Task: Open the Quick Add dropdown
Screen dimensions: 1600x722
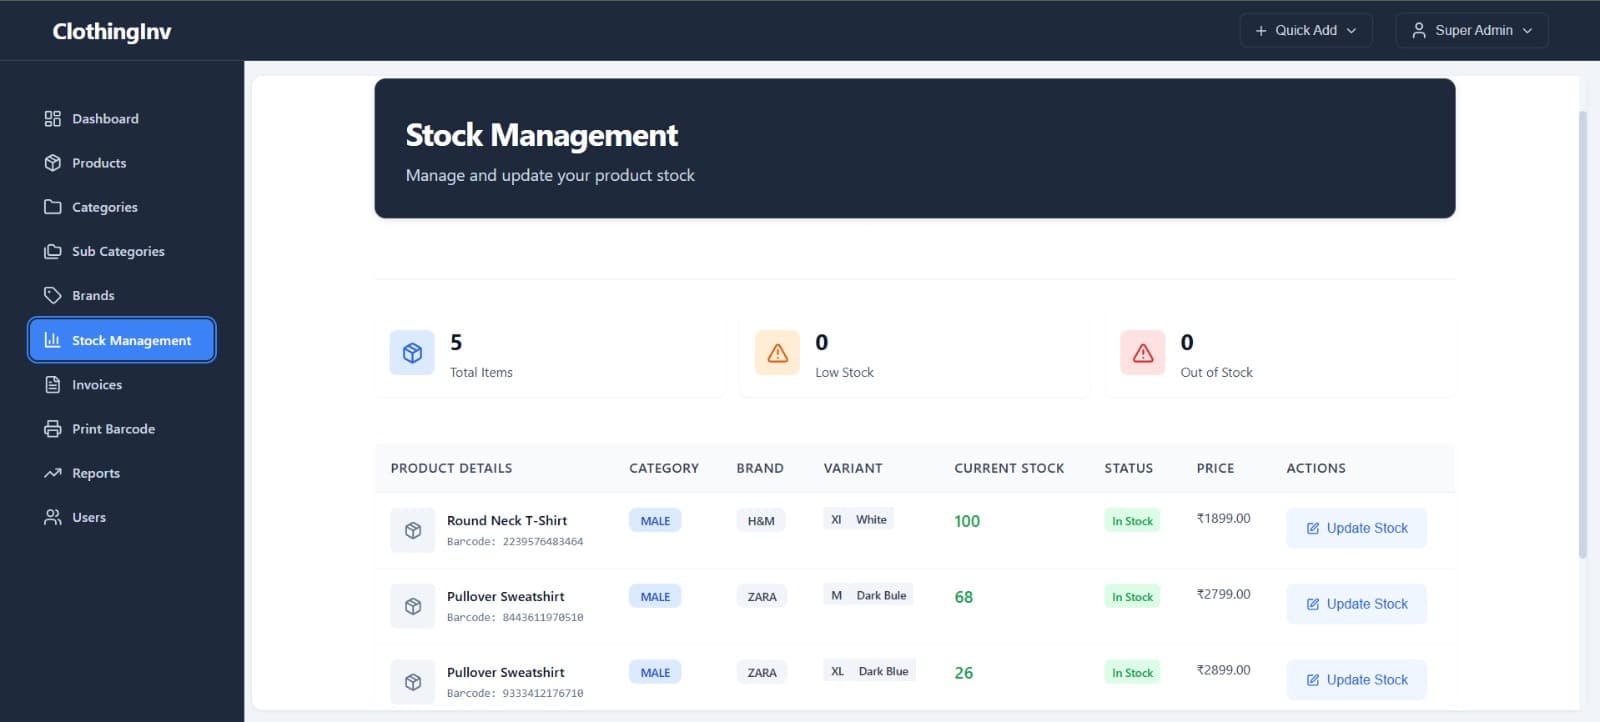Action: 1306,30
